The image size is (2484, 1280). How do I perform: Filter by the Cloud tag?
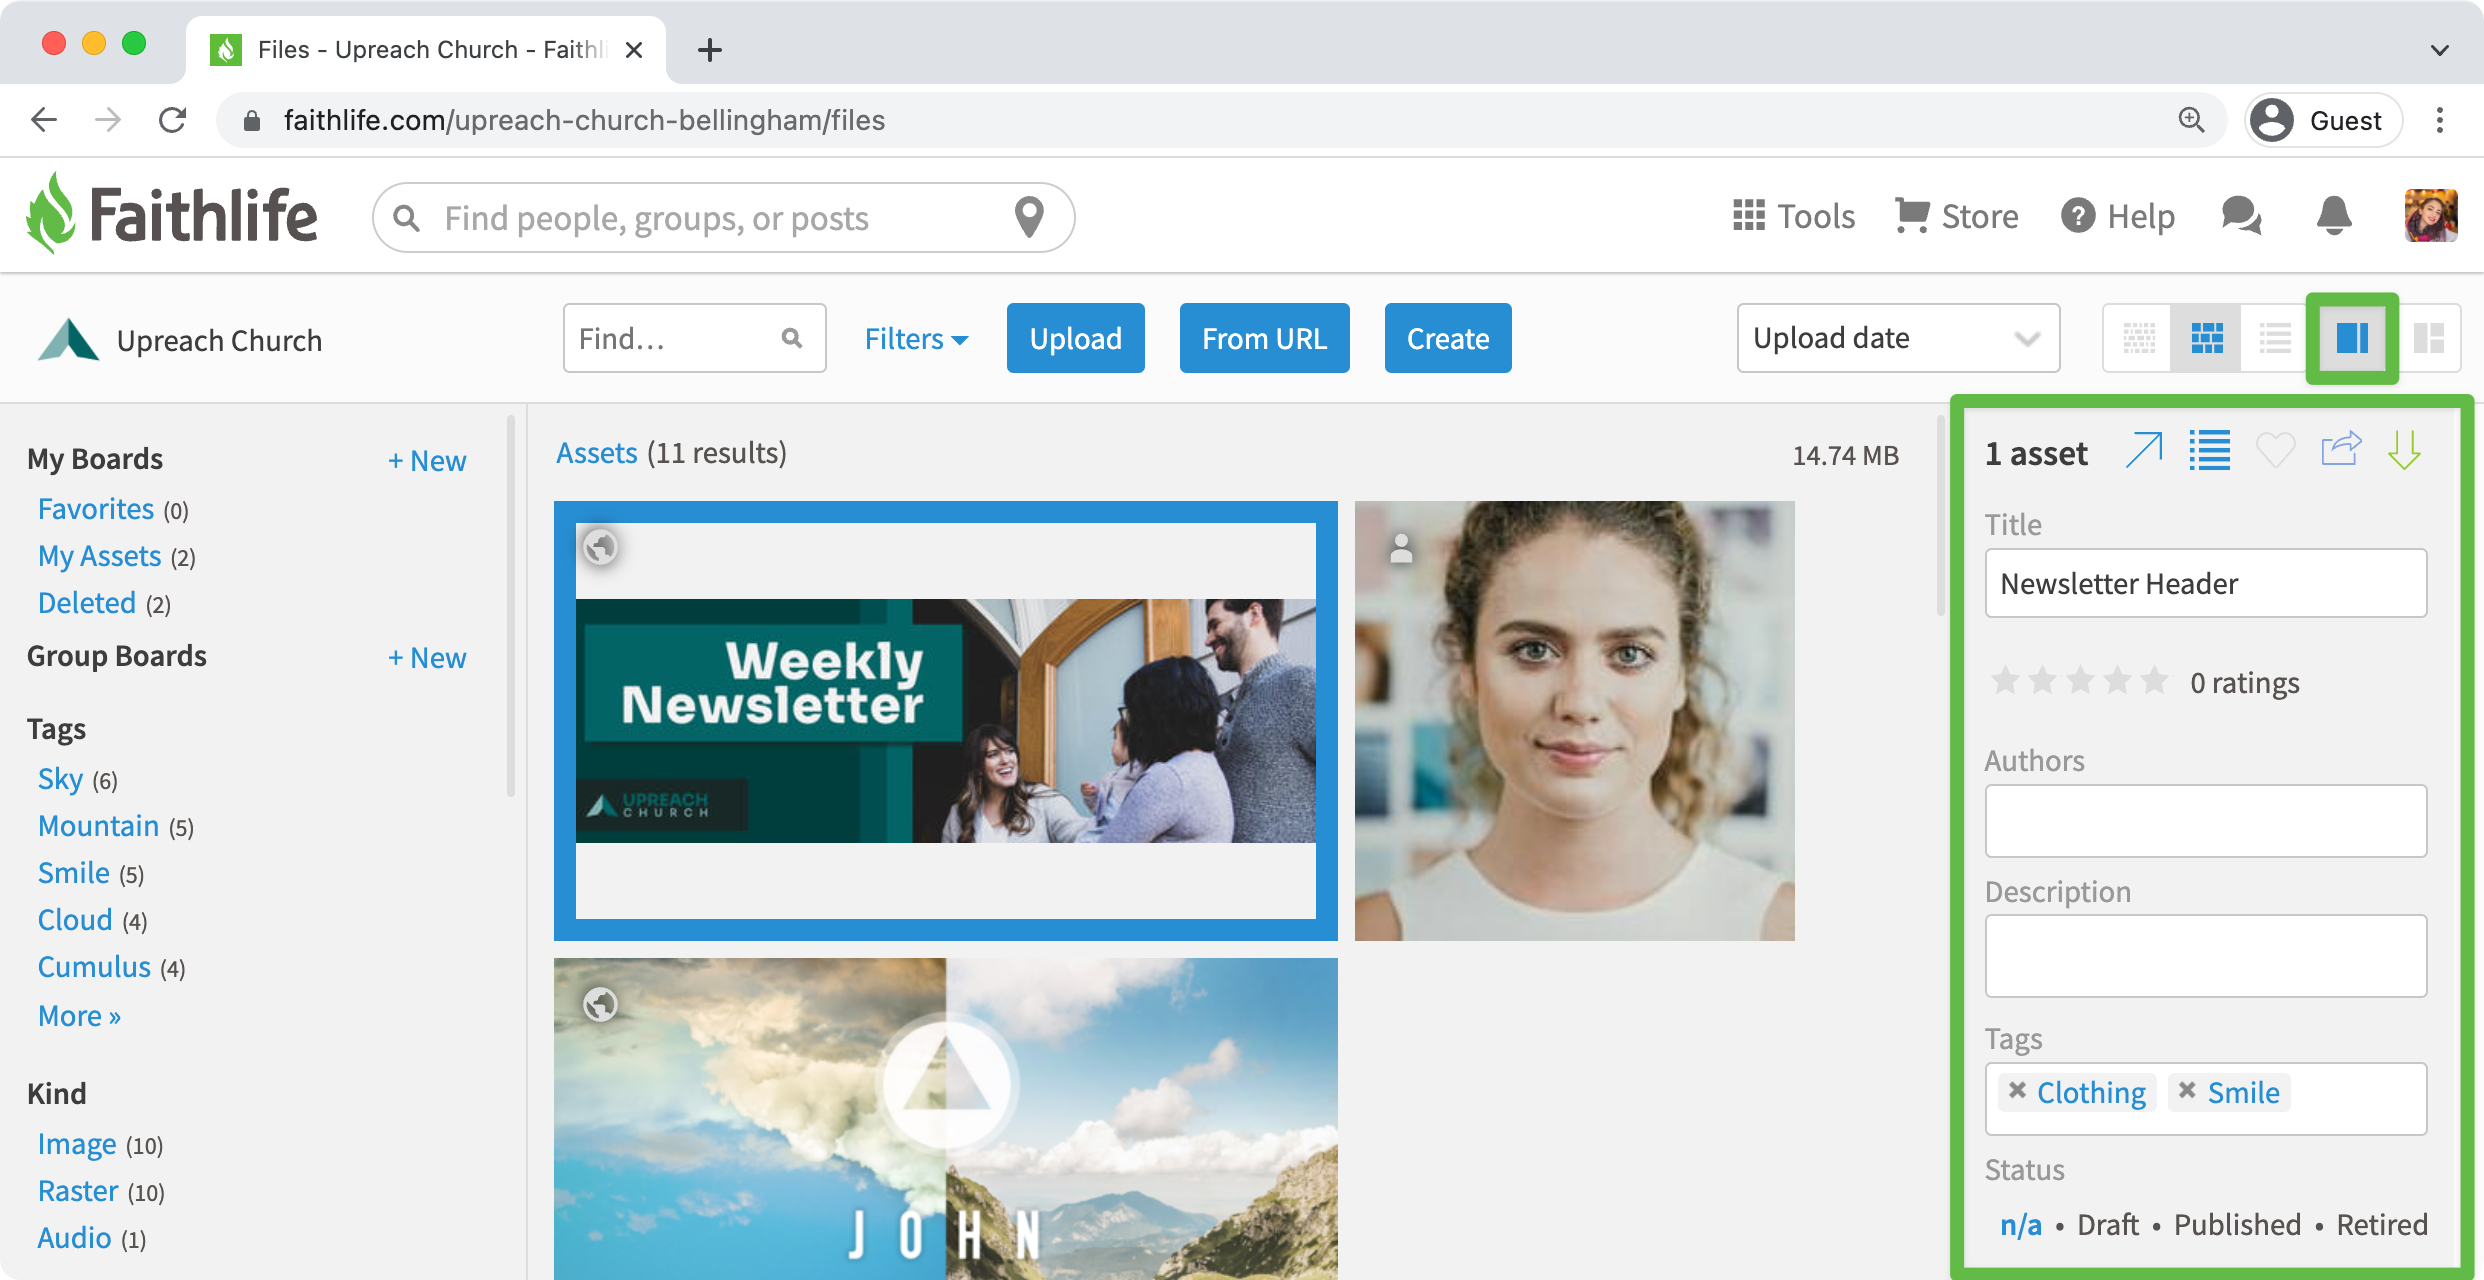75,920
